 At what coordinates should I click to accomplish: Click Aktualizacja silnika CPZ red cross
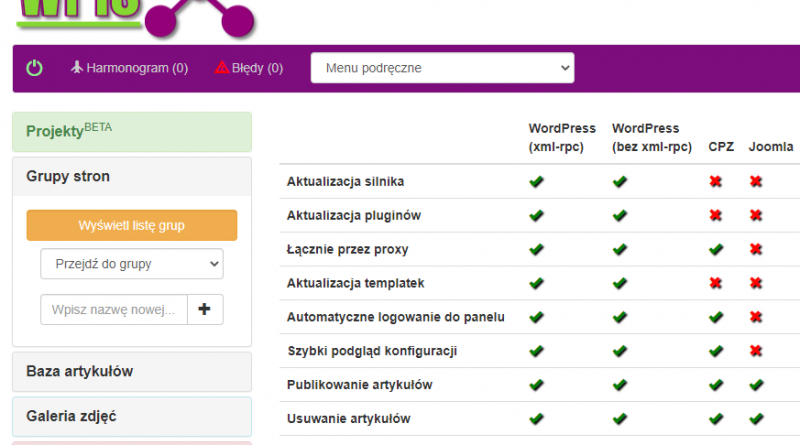pyautogui.click(x=715, y=181)
